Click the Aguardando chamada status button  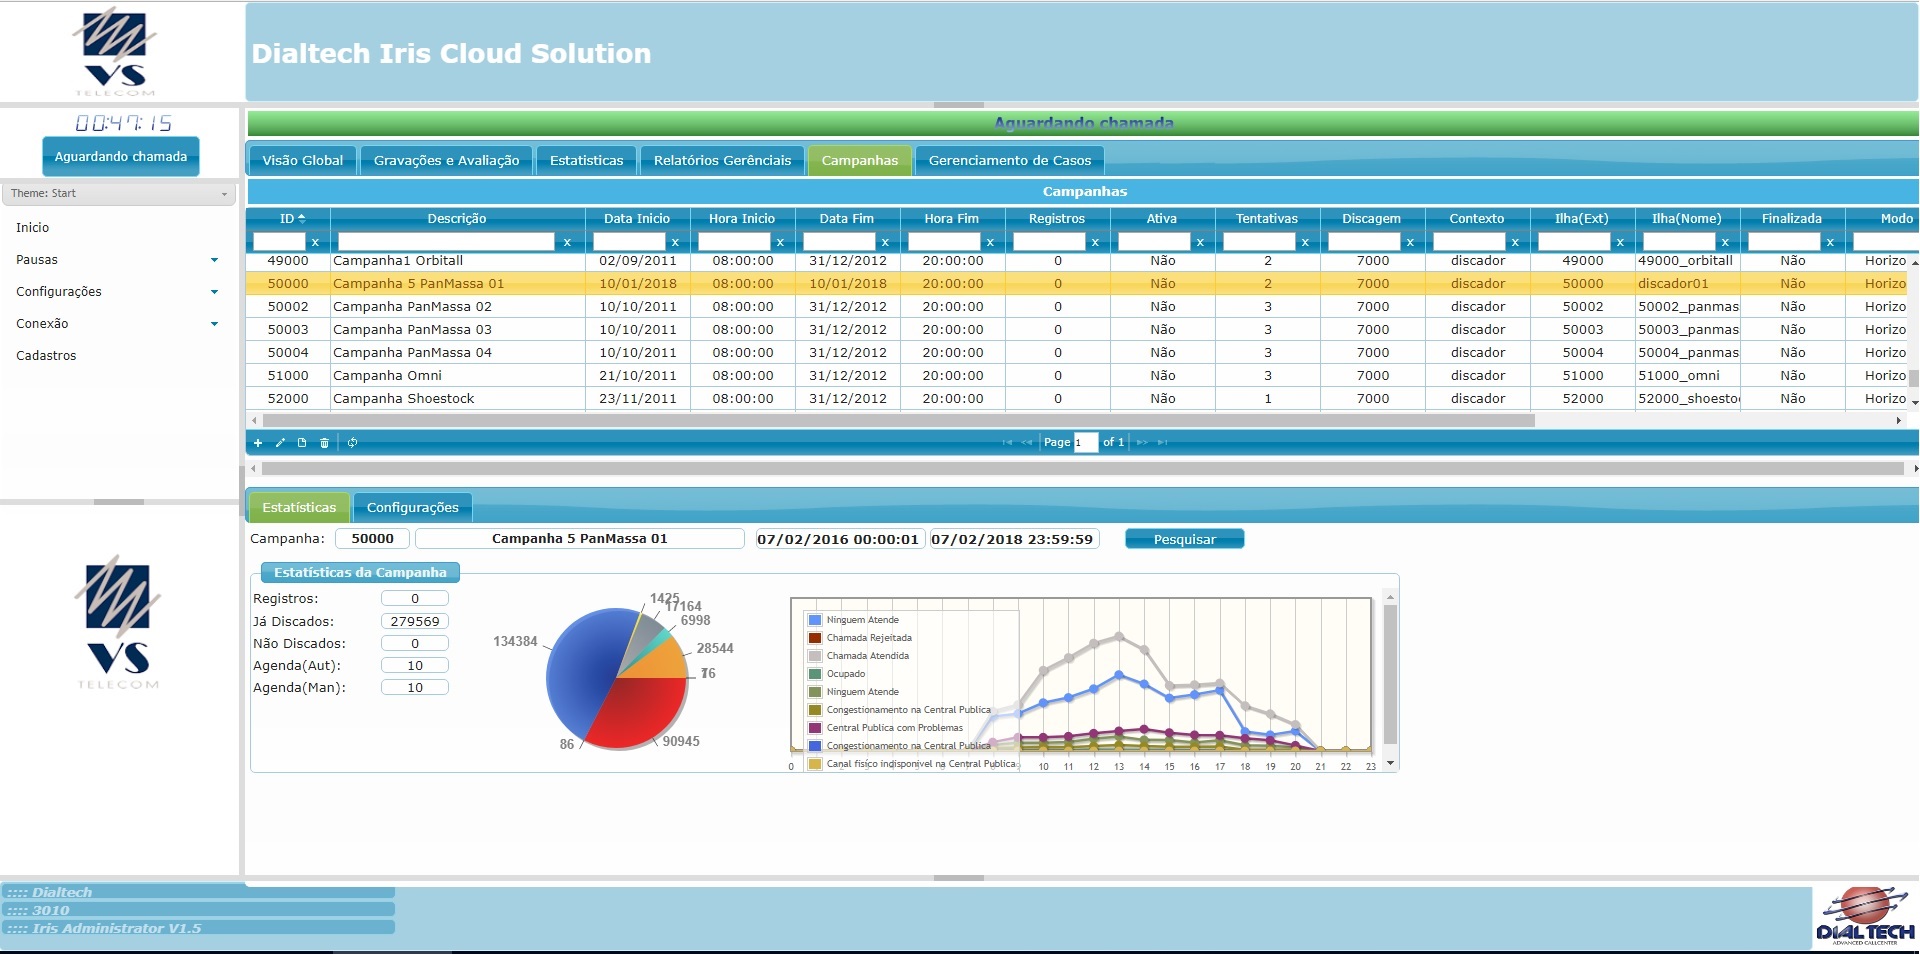click(120, 156)
